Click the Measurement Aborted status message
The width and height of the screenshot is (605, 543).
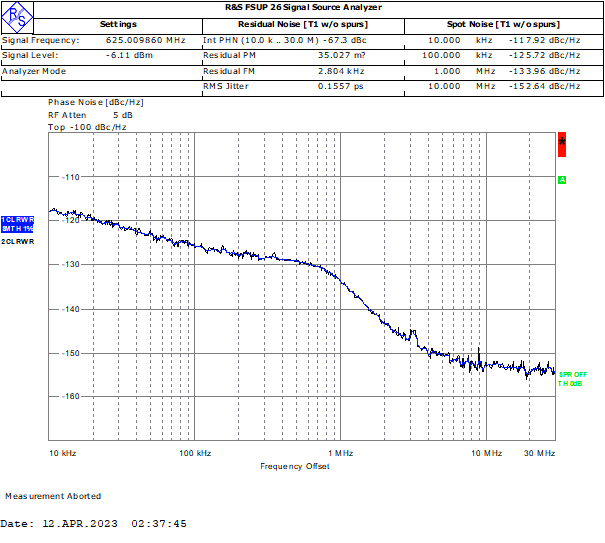pos(53,496)
